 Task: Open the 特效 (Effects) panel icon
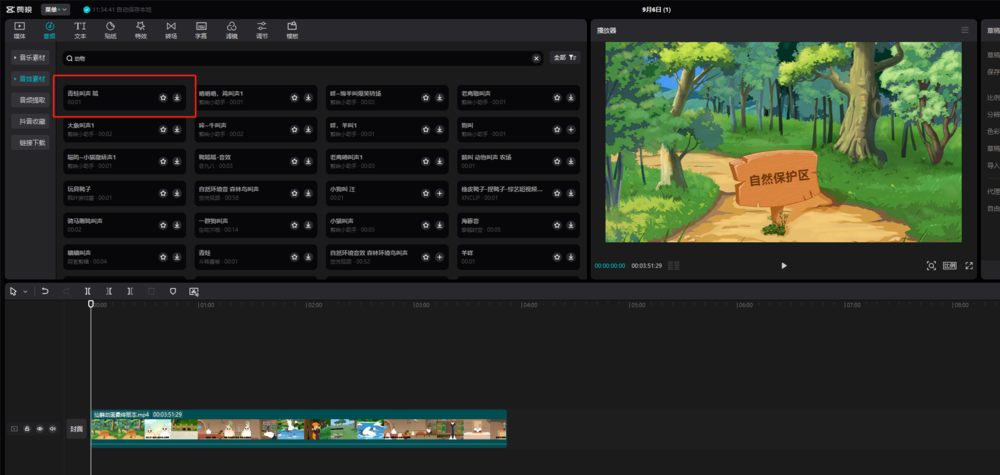[x=141, y=29]
